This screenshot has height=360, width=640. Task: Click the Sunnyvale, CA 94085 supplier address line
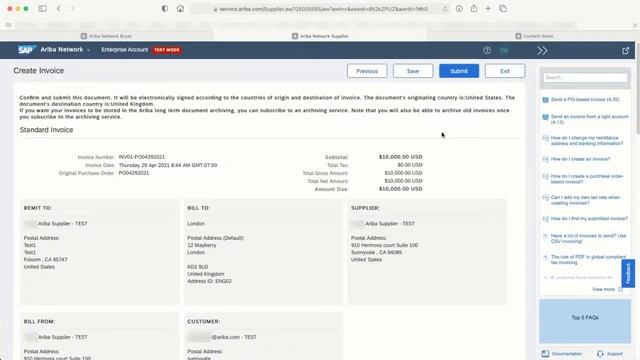(376, 253)
